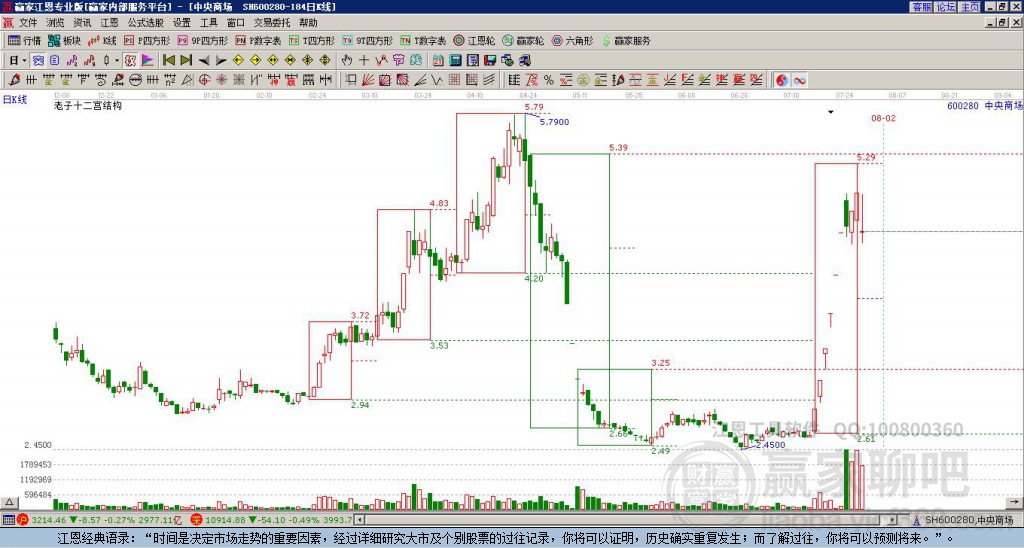The image size is (1024, 548).
Task: Open the T四方形 tool
Action: (x=312, y=40)
